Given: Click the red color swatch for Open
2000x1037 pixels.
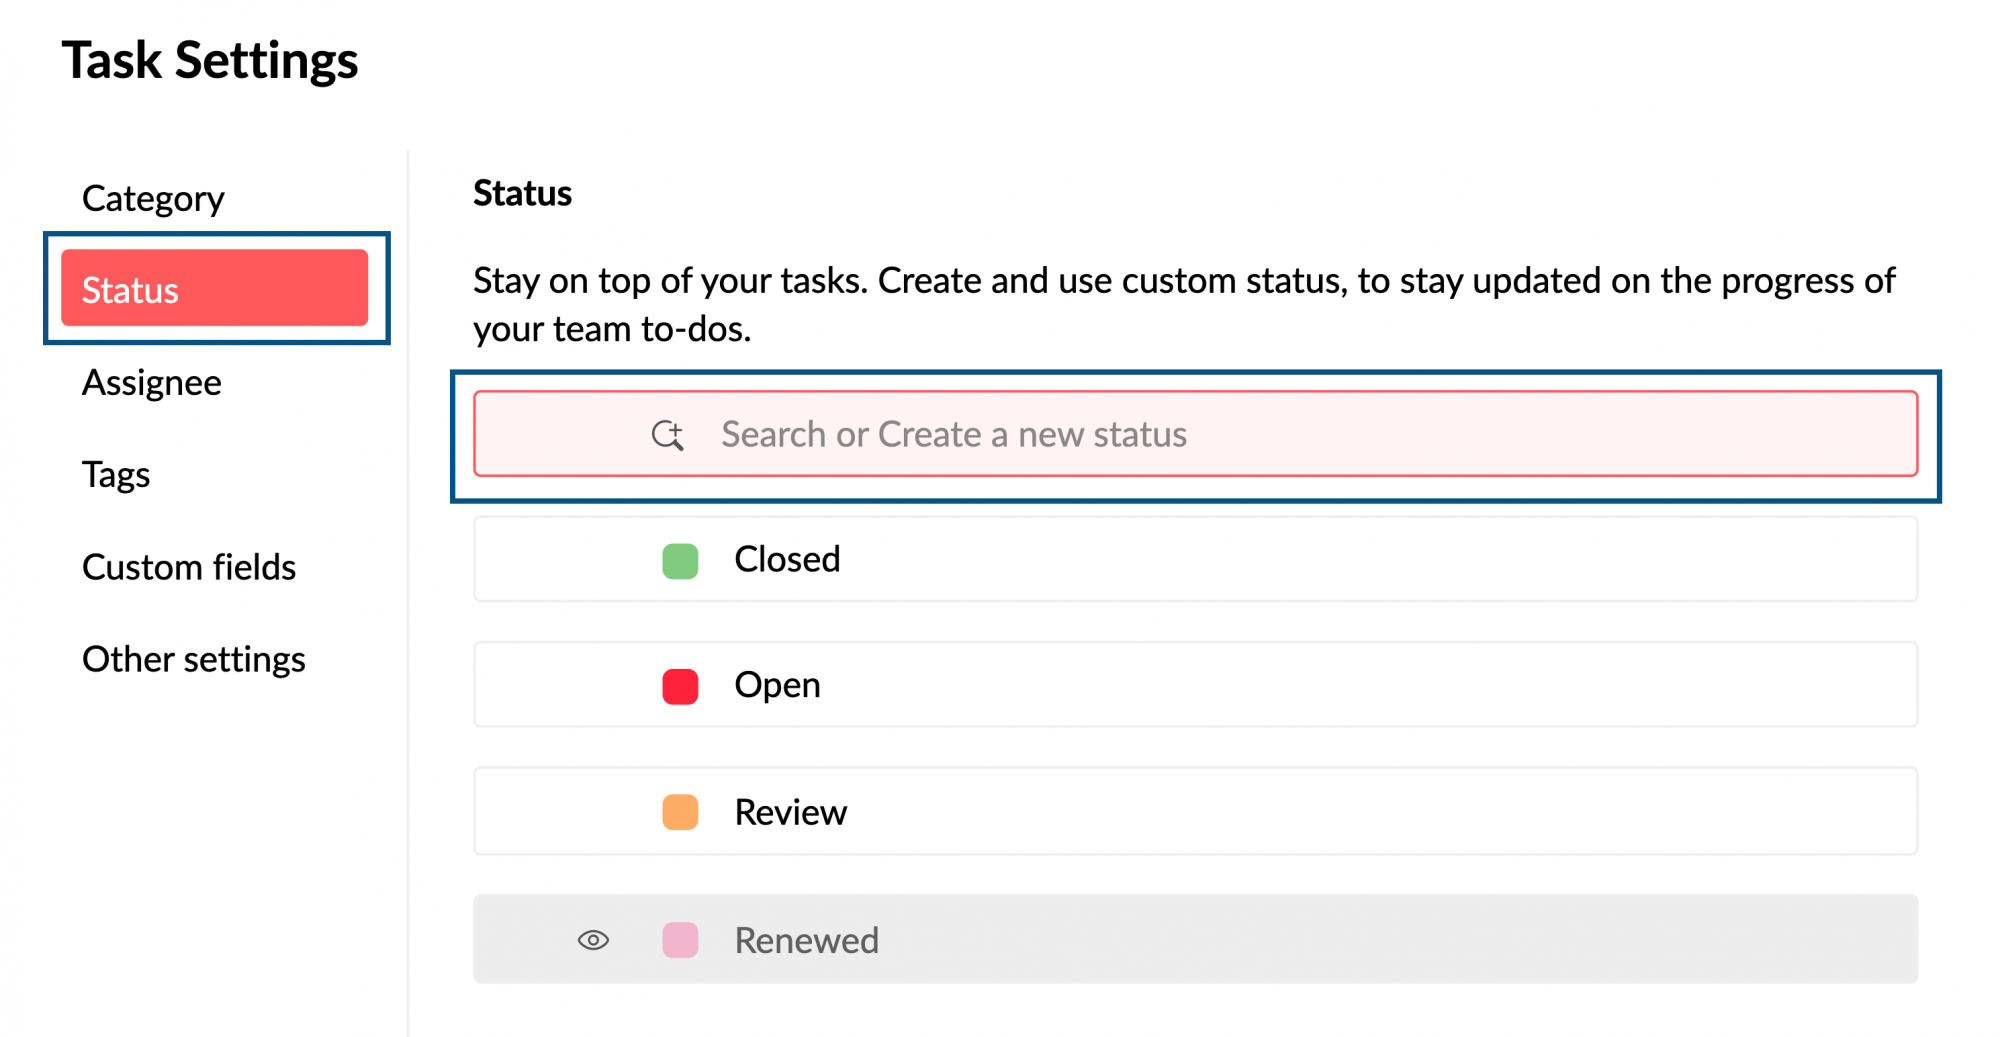Looking at the screenshot, I should pyautogui.click(x=680, y=687).
